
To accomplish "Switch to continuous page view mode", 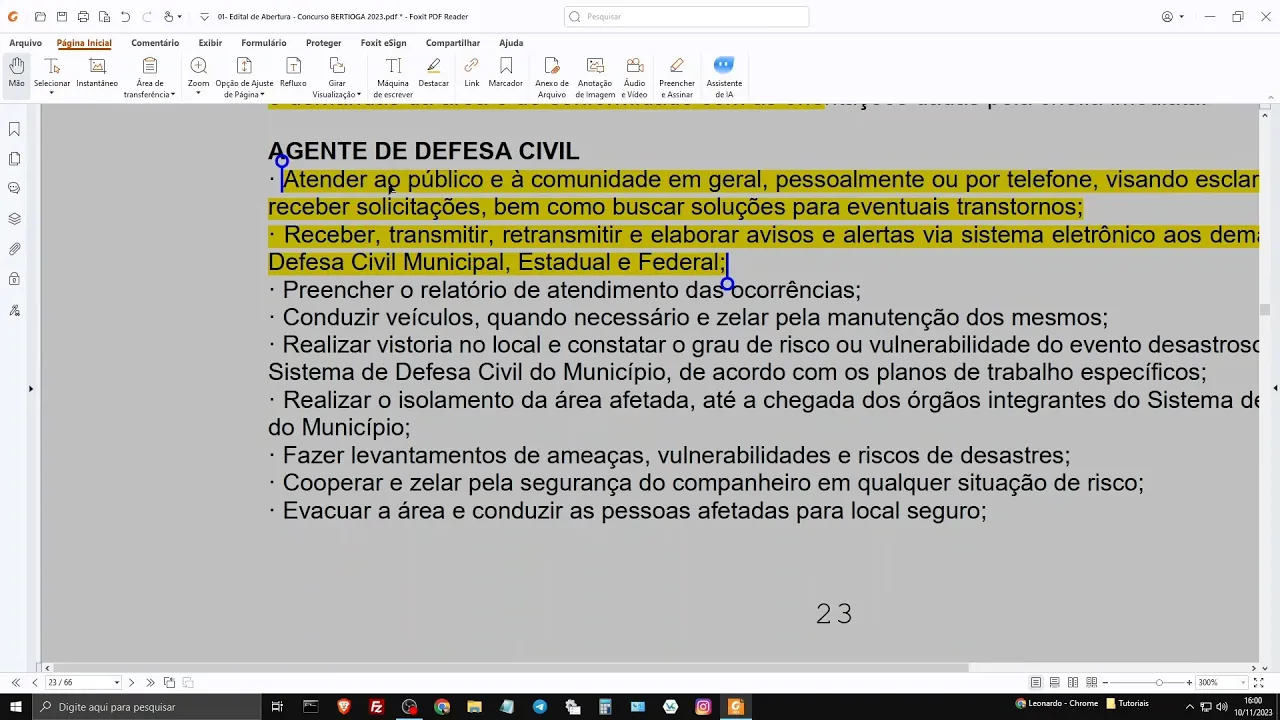I will click(1054, 682).
